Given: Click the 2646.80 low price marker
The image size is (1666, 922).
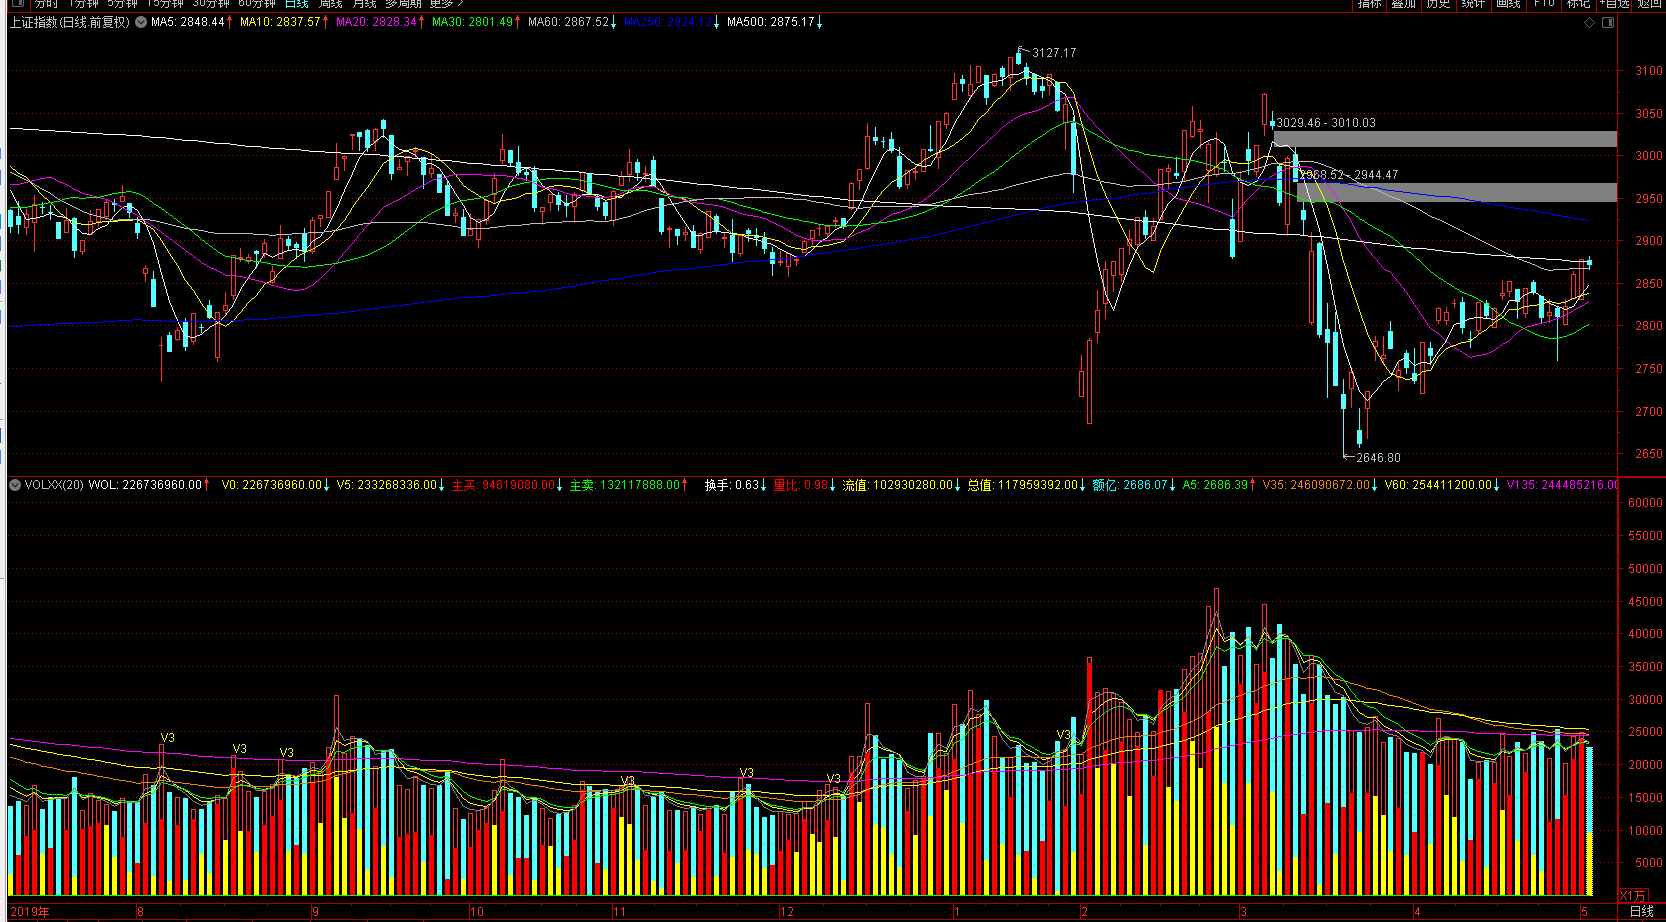Looking at the screenshot, I should pyautogui.click(x=1378, y=458).
